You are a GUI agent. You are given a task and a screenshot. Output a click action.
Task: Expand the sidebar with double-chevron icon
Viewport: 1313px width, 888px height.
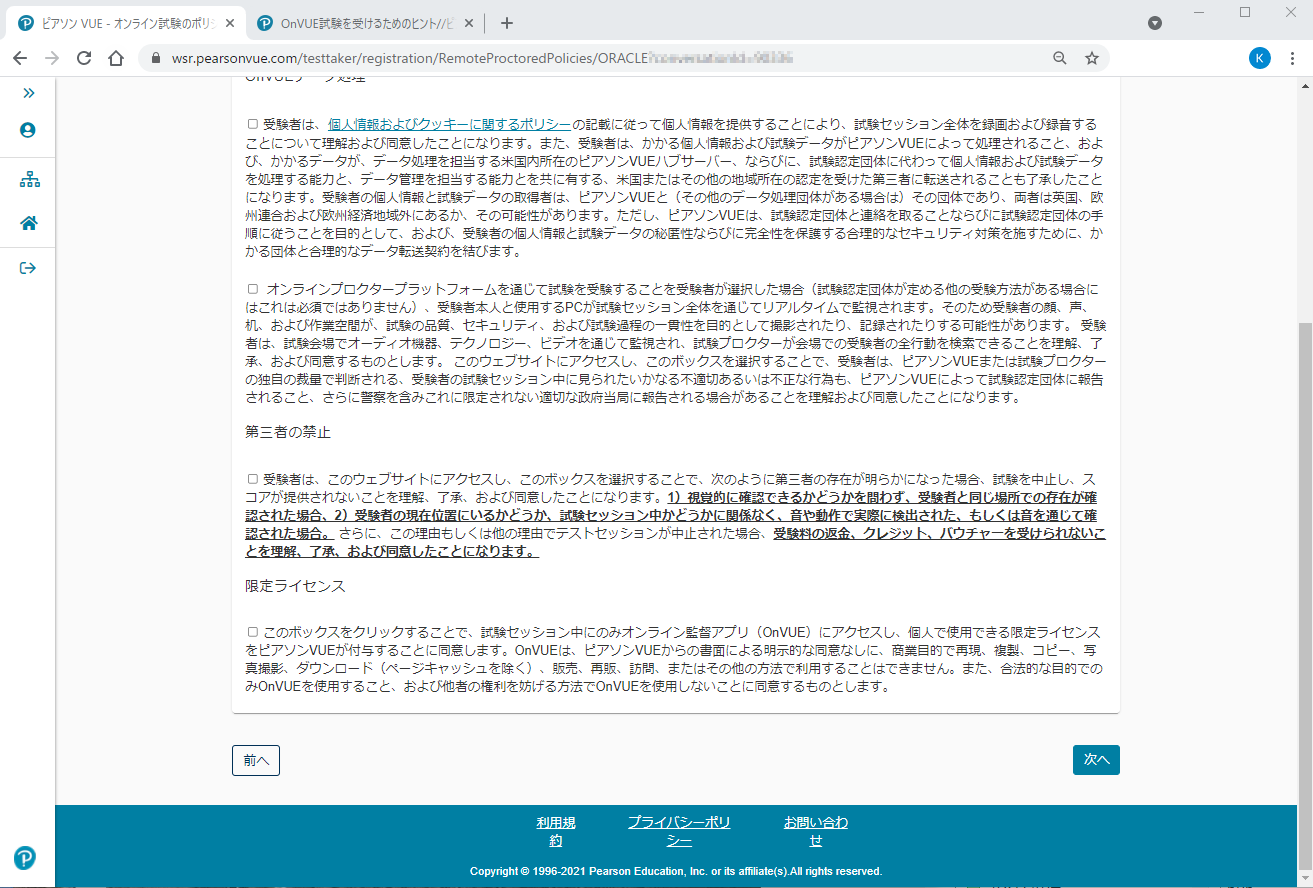point(28,93)
